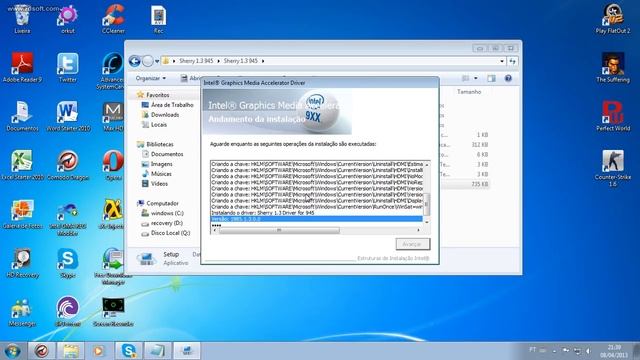Open HD Recovery desktop icon

pyautogui.click(x=22, y=263)
